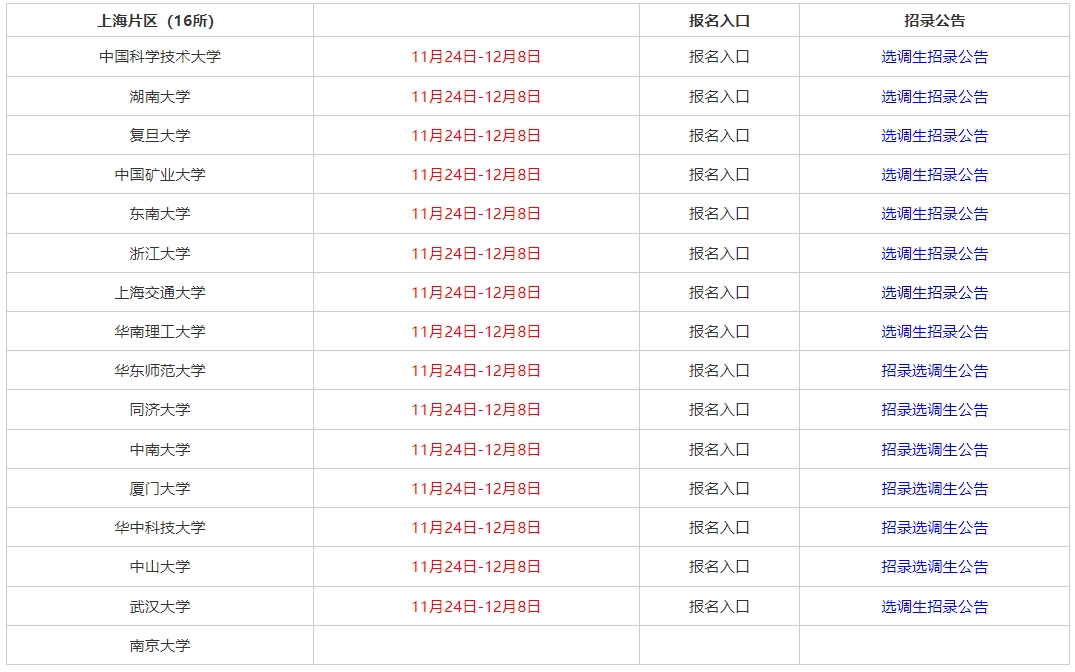Open 招录选调生公告 for 厦门大学

[x=934, y=489]
